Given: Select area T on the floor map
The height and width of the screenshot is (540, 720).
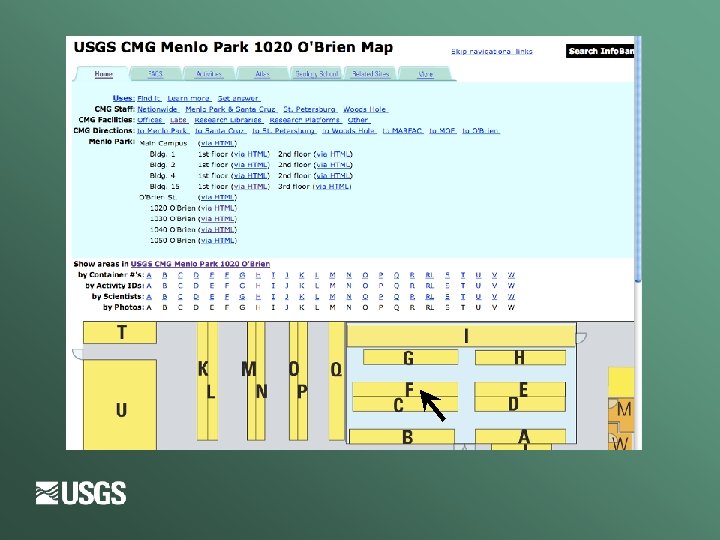Looking at the screenshot, I should pyautogui.click(x=120, y=332).
